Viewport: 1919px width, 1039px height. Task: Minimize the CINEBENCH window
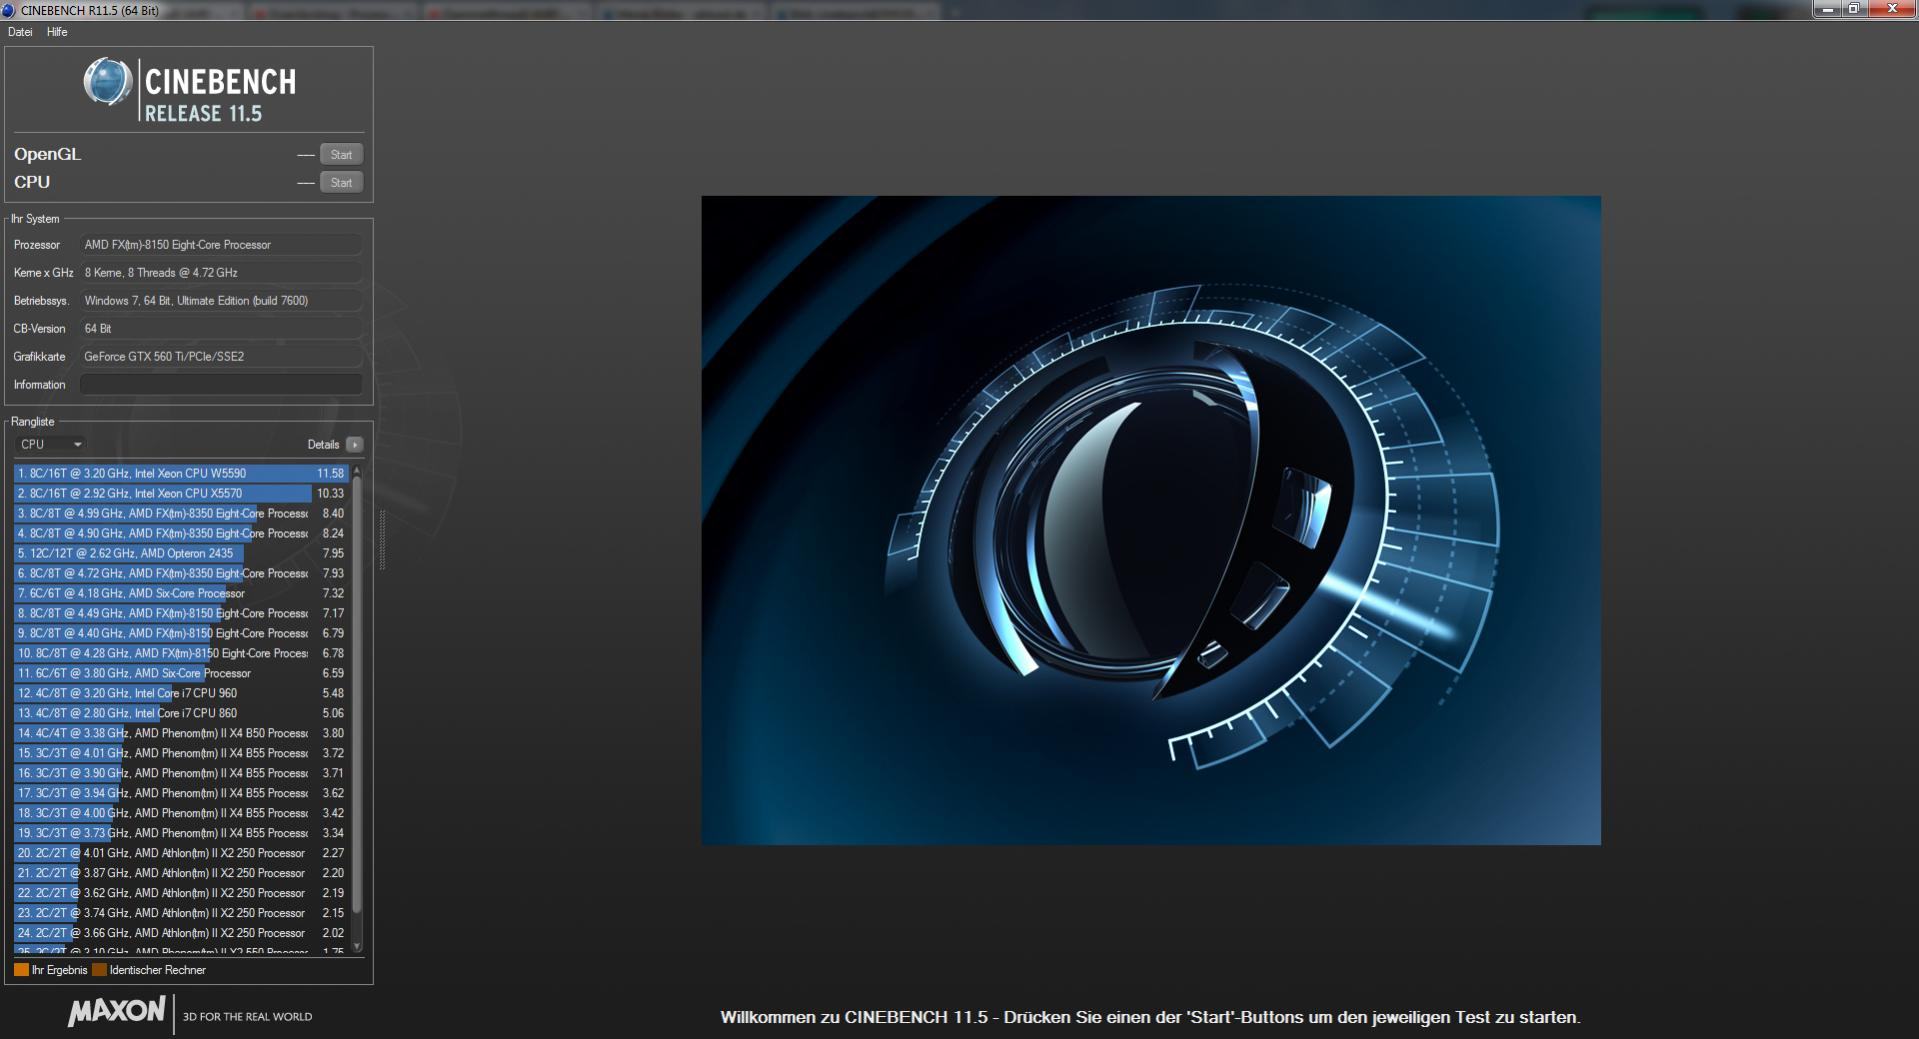pos(1828,9)
